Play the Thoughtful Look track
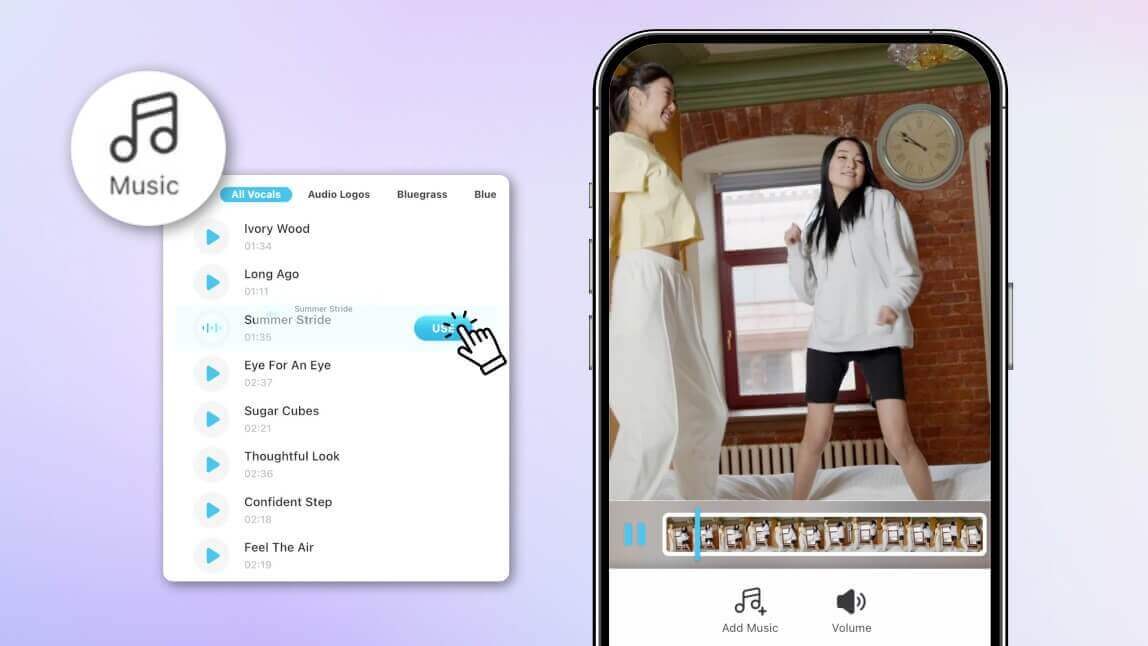 click(212, 464)
